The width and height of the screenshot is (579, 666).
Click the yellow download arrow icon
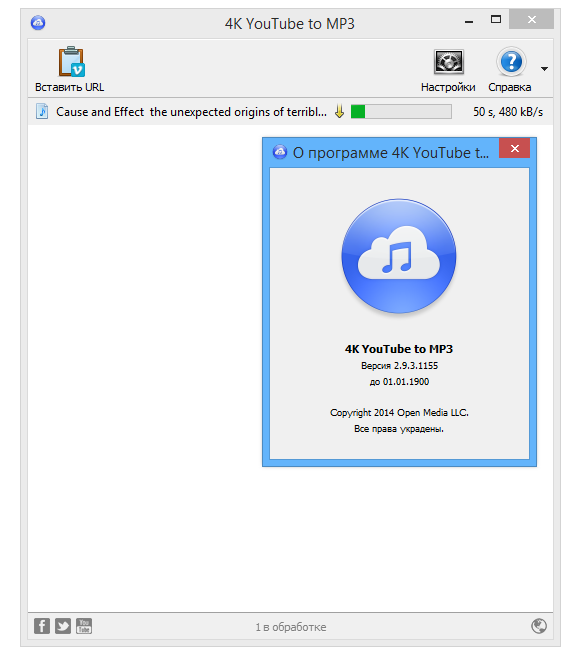coord(339,111)
